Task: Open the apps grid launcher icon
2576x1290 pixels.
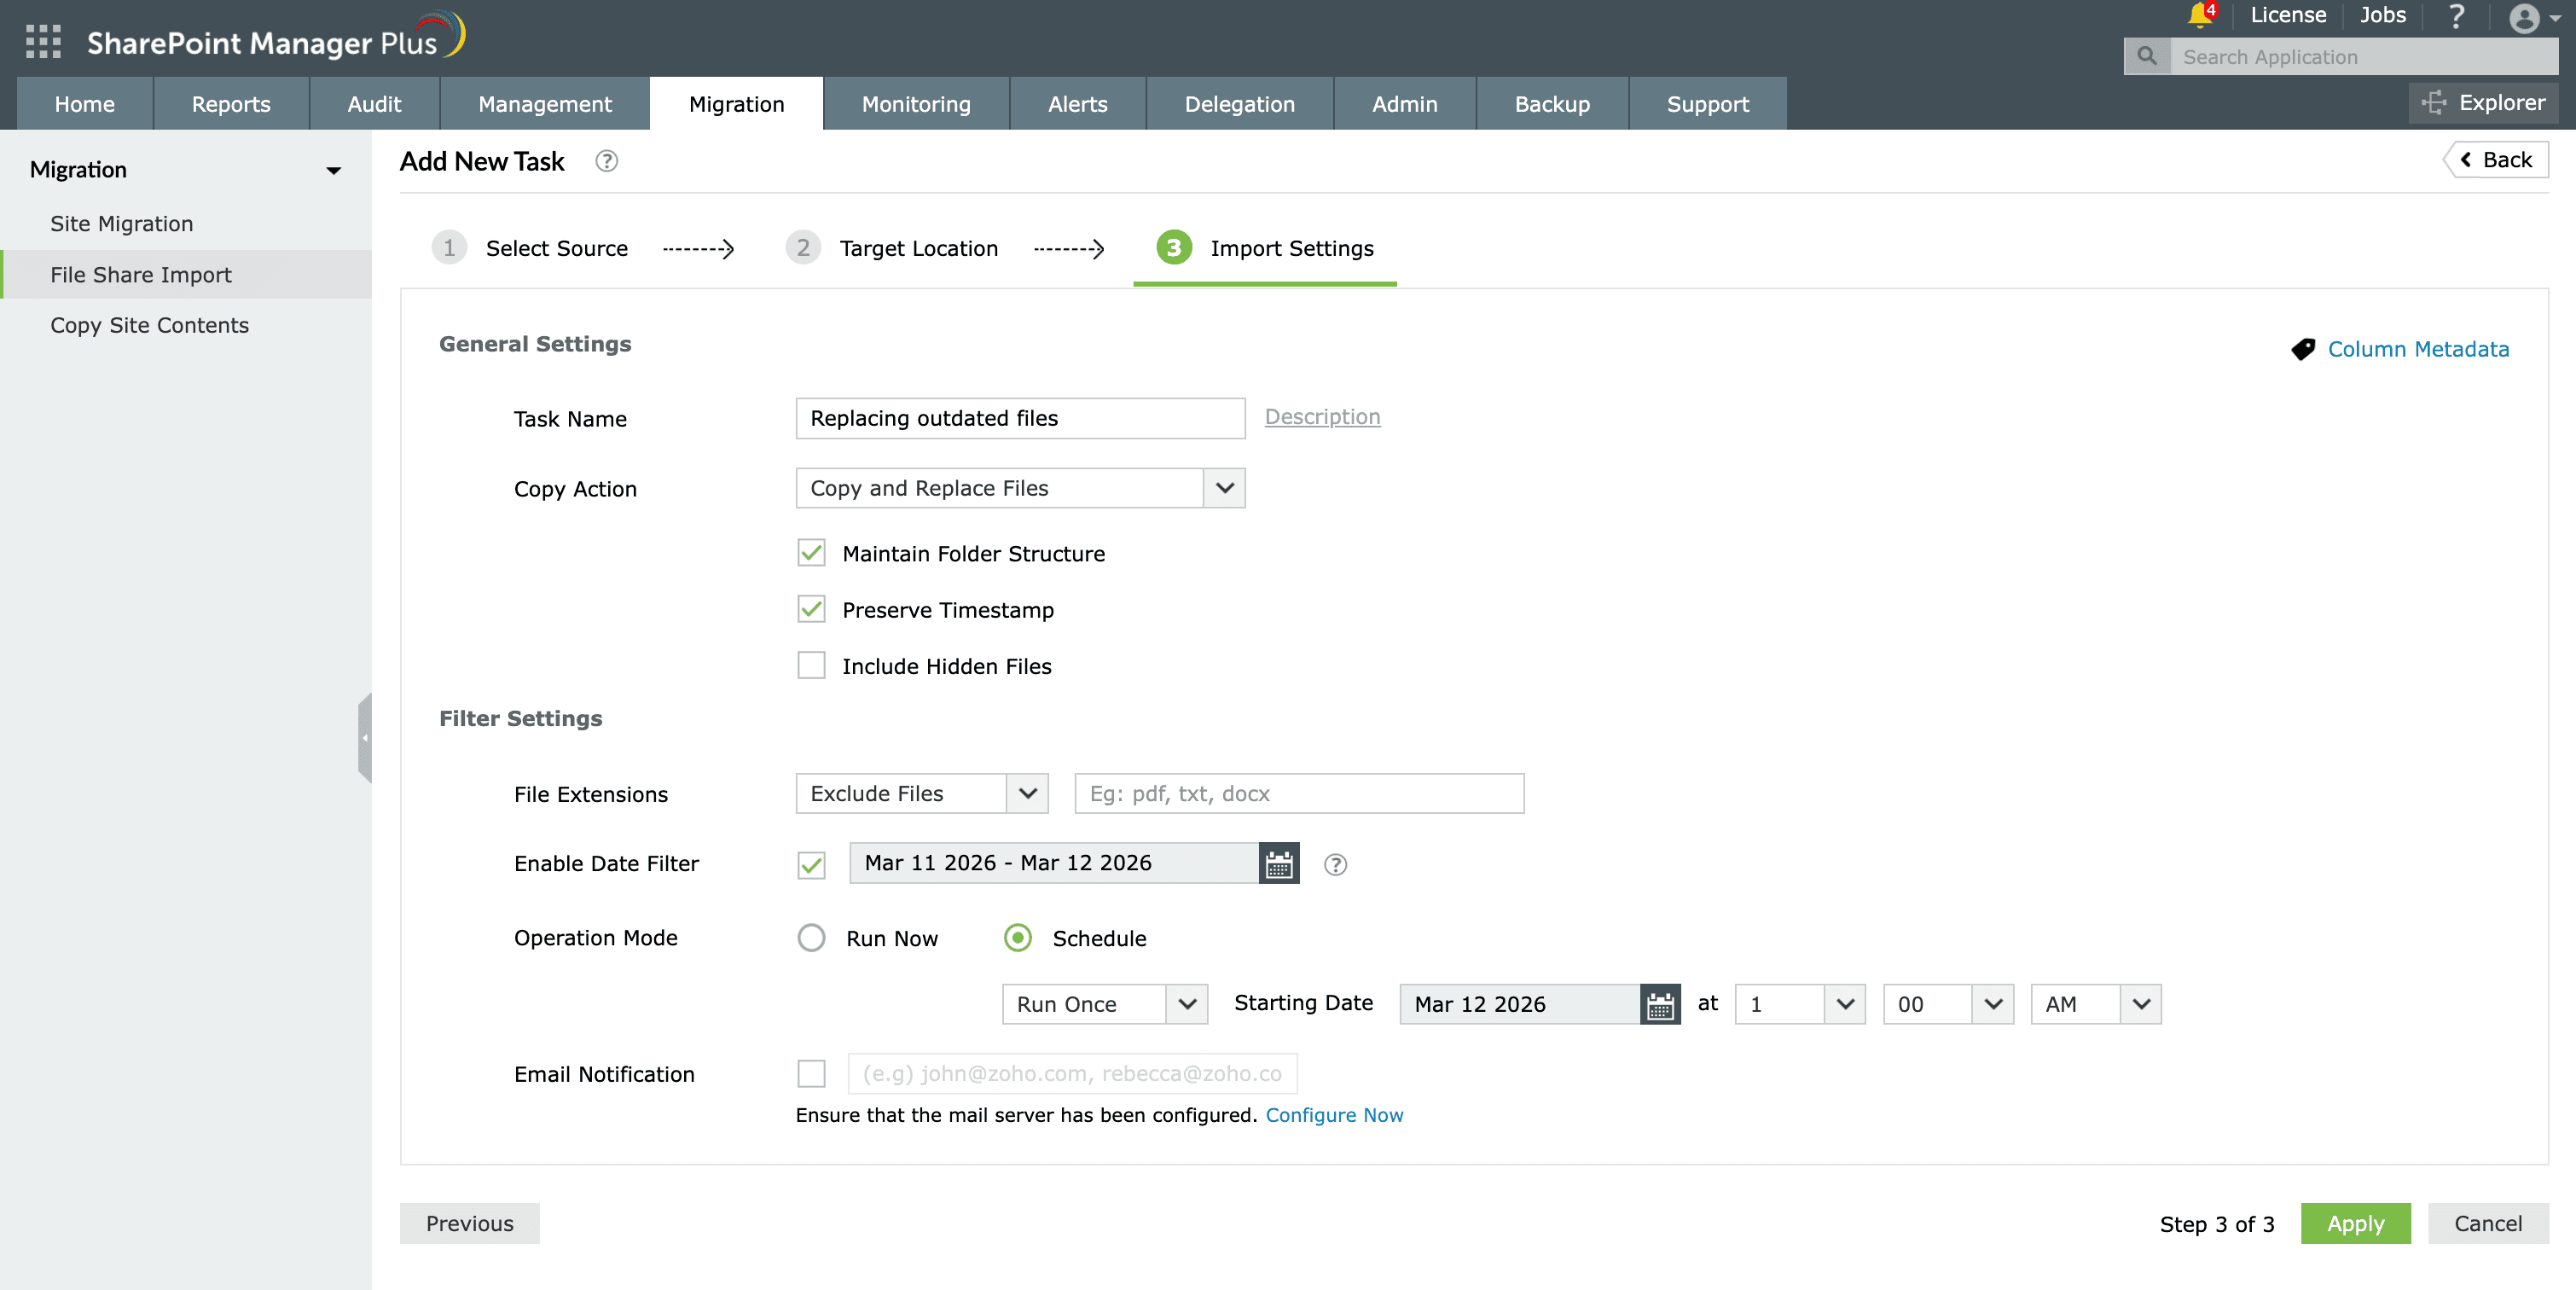Action: pyautogui.click(x=43, y=42)
